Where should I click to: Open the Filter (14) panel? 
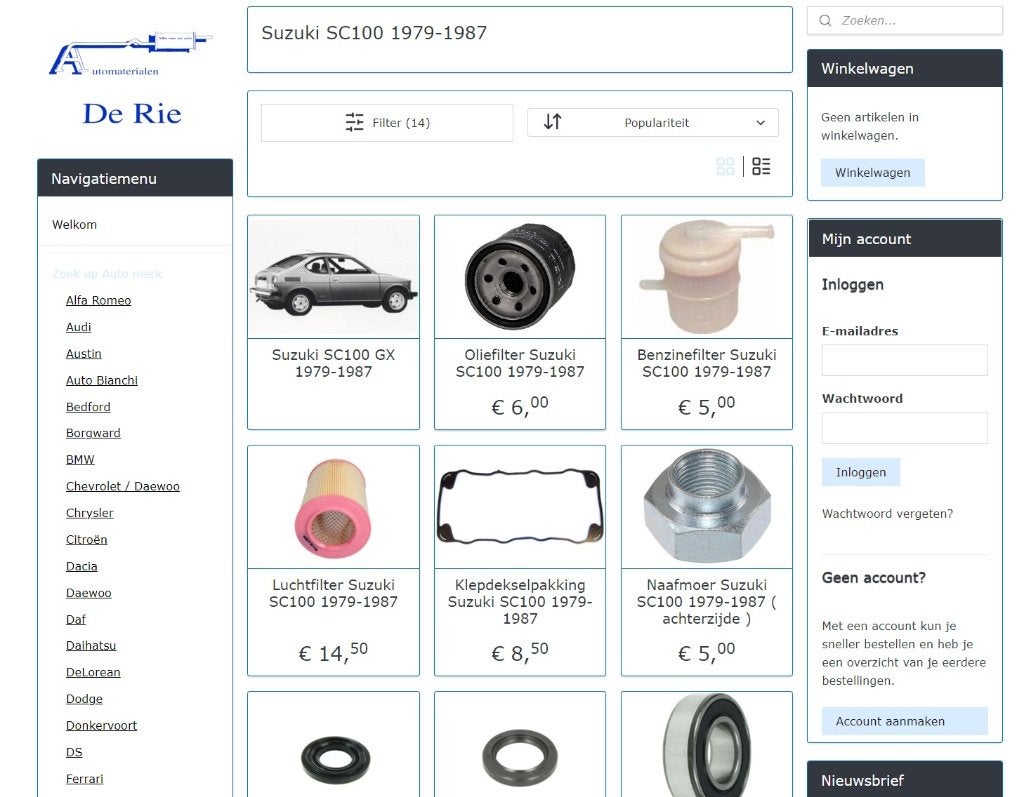tap(387, 122)
